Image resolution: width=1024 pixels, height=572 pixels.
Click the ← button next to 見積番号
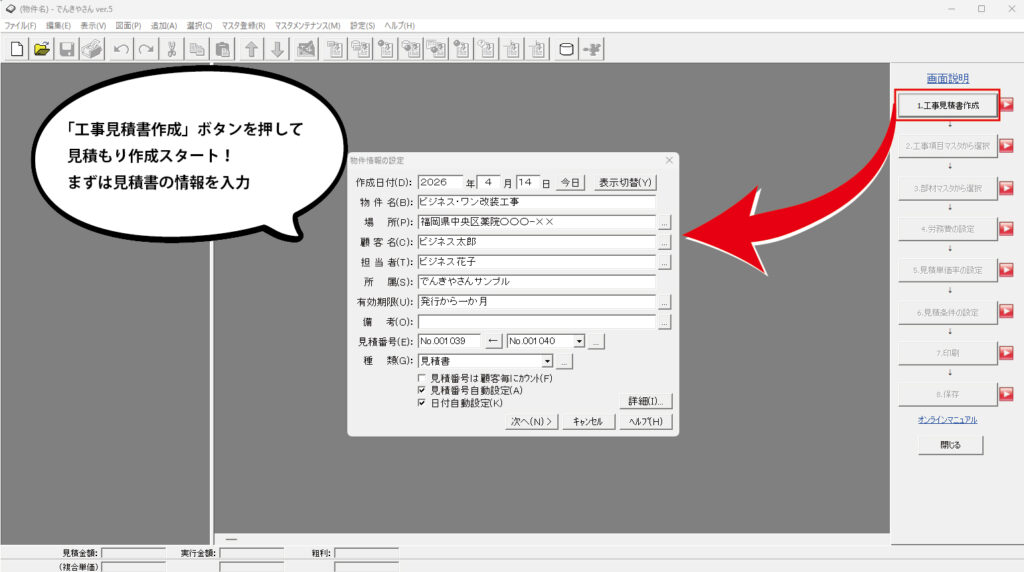pyautogui.click(x=493, y=342)
